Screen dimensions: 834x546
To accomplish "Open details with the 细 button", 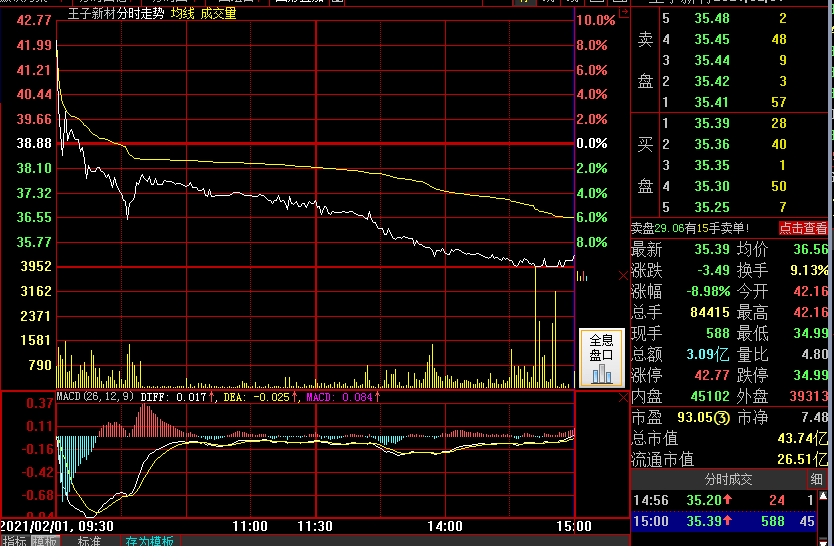I will click(x=817, y=480).
